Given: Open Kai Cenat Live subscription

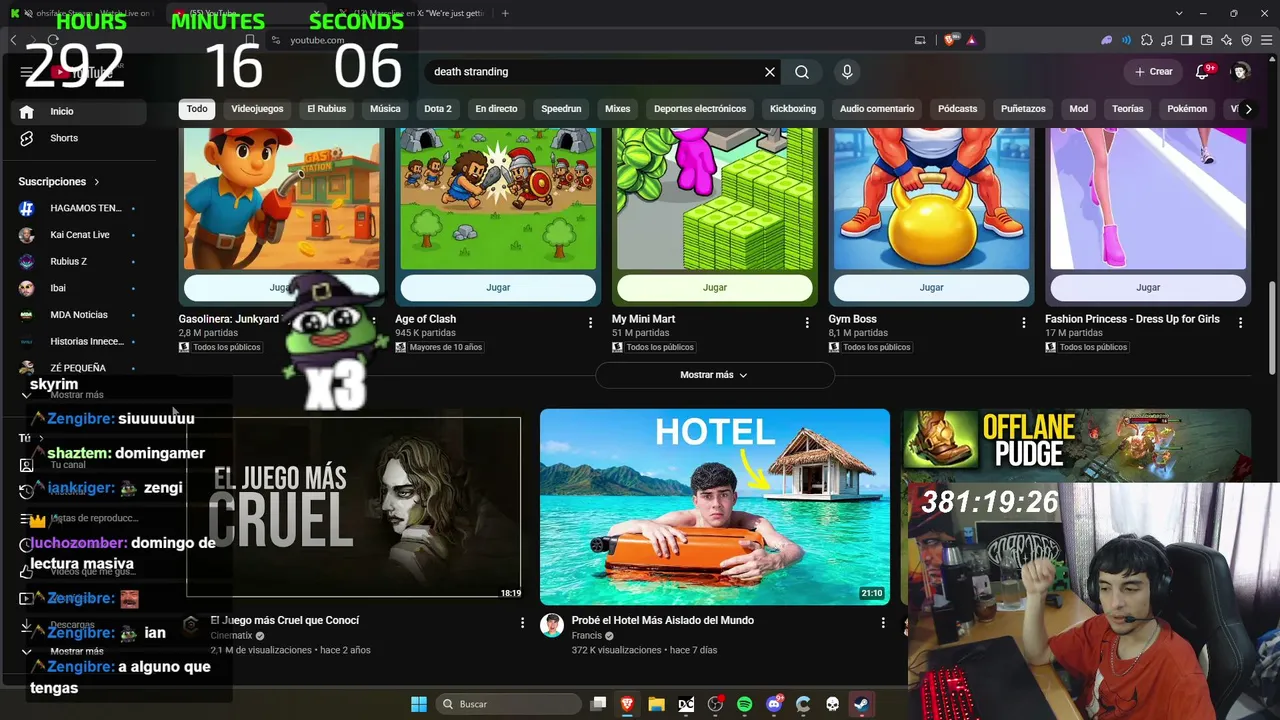Looking at the screenshot, I should (x=79, y=235).
